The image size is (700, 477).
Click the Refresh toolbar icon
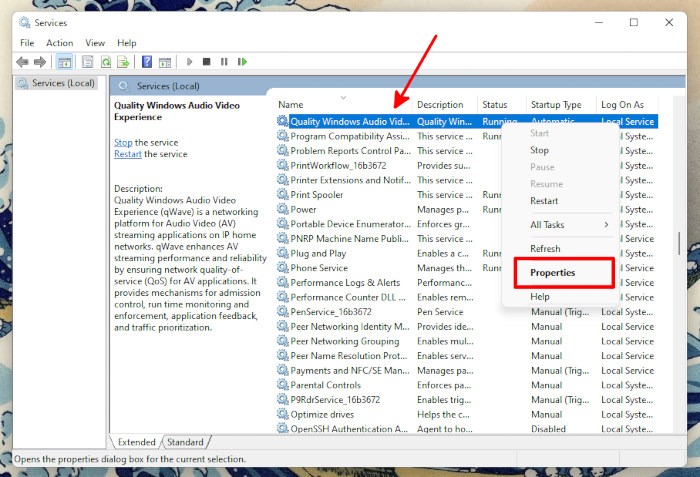pyautogui.click(x=105, y=62)
